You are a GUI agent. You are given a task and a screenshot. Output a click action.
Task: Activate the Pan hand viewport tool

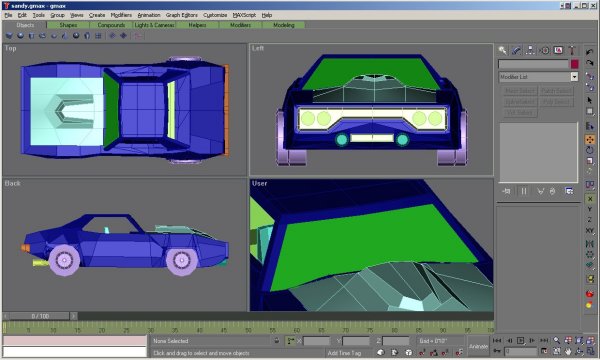point(568,351)
